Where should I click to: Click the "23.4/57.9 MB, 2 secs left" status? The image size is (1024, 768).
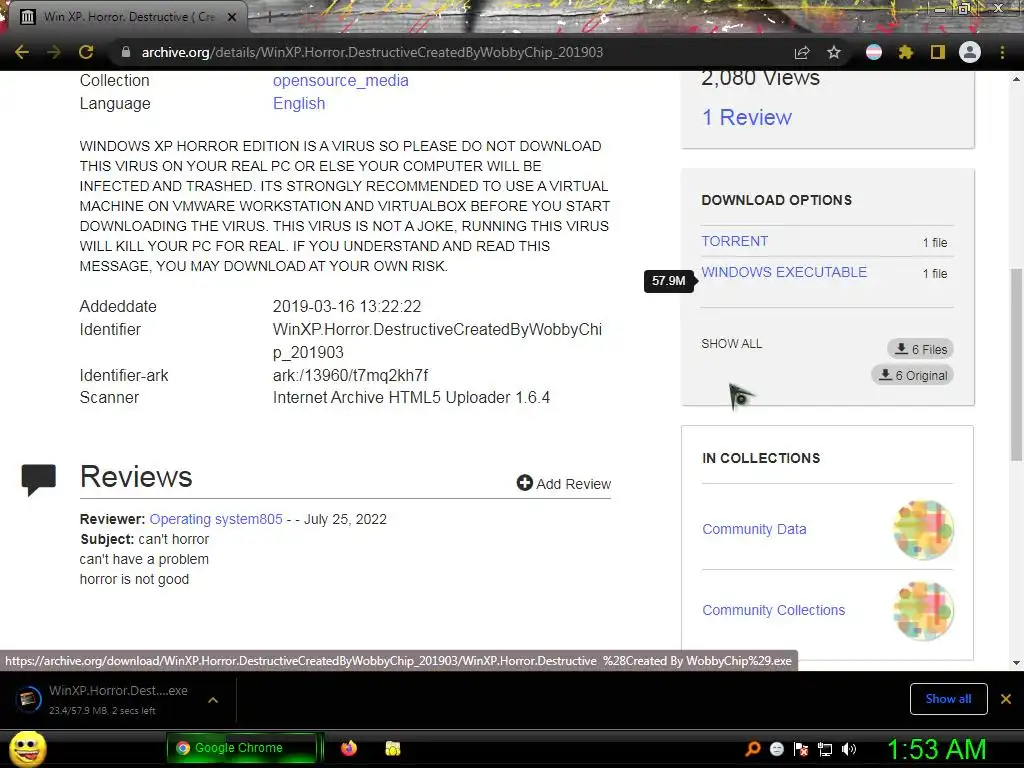[102, 711]
